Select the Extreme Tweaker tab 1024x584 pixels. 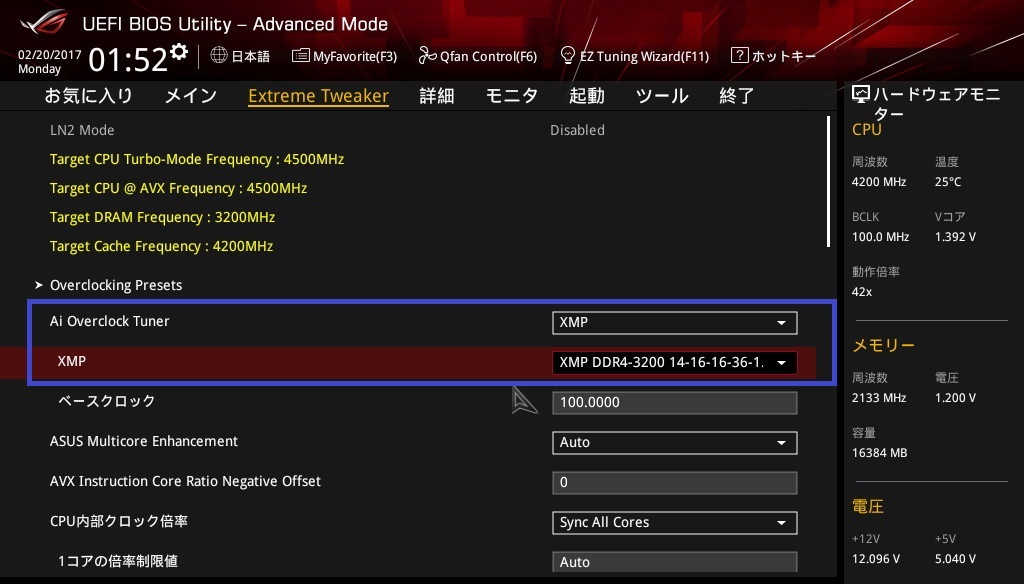(x=319, y=95)
